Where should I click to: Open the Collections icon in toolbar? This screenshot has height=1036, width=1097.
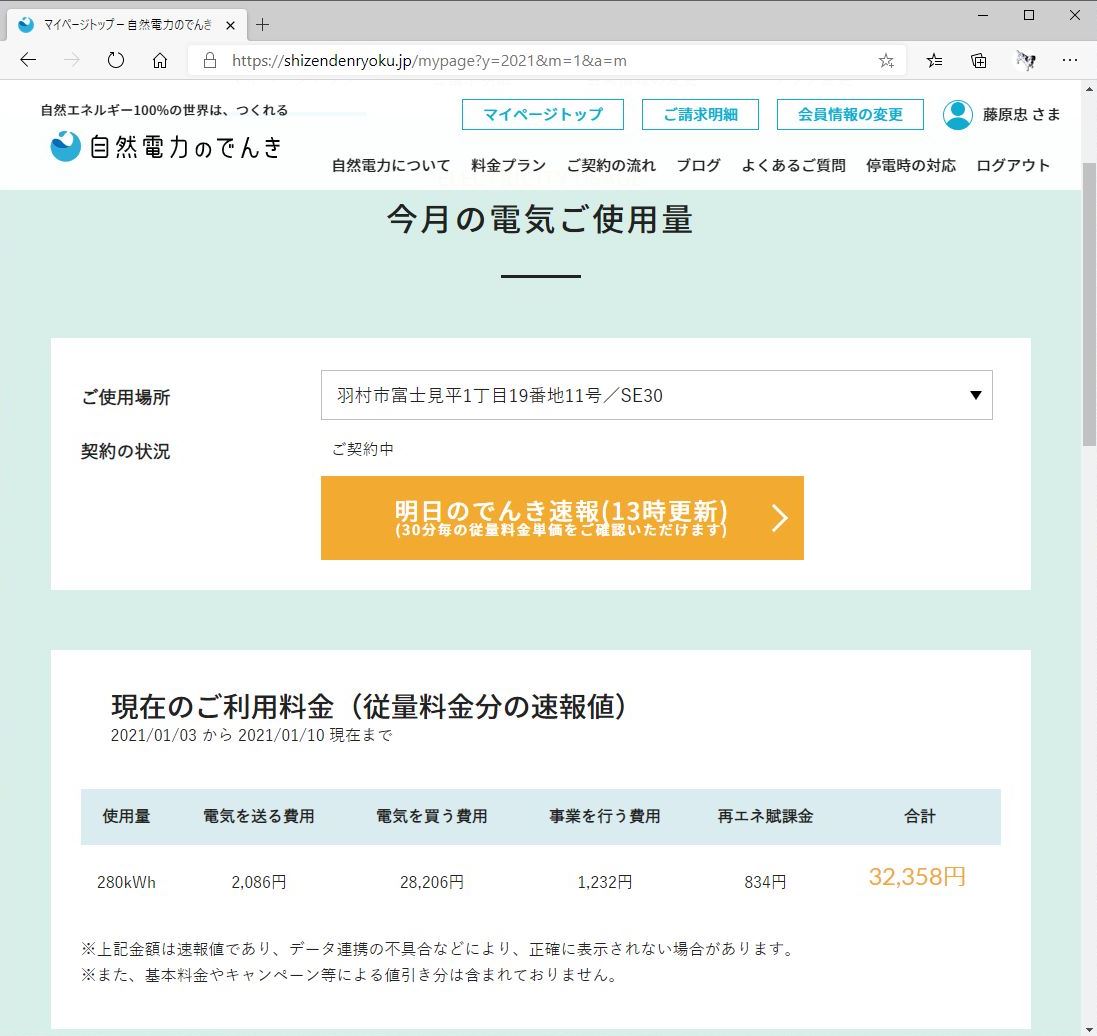click(x=979, y=61)
